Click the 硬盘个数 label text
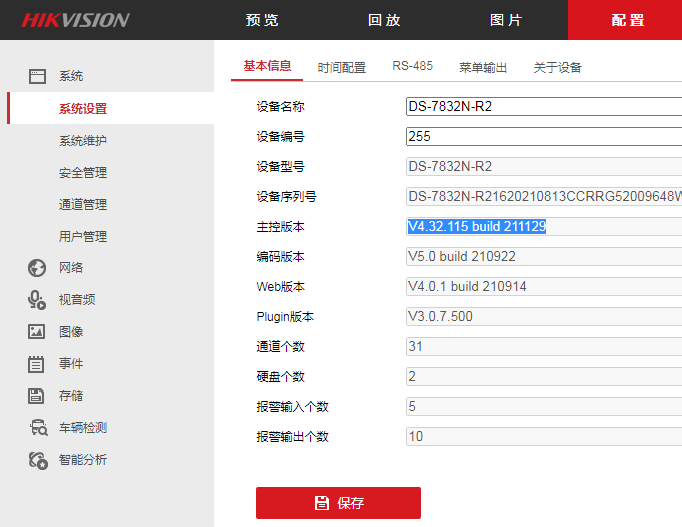Image resolution: width=682 pixels, height=527 pixels. [280, 377]
